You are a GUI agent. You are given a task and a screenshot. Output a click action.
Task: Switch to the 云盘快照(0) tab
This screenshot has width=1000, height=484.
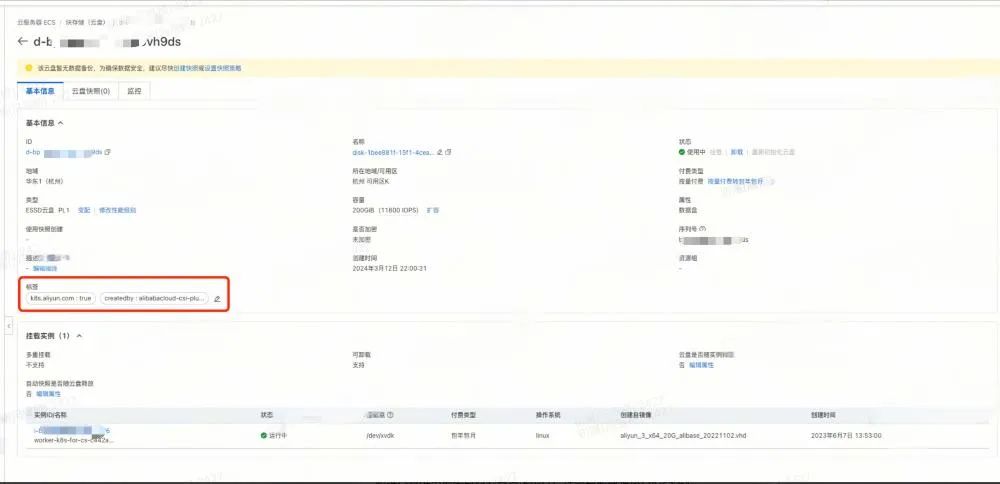[x=90, y=91]
